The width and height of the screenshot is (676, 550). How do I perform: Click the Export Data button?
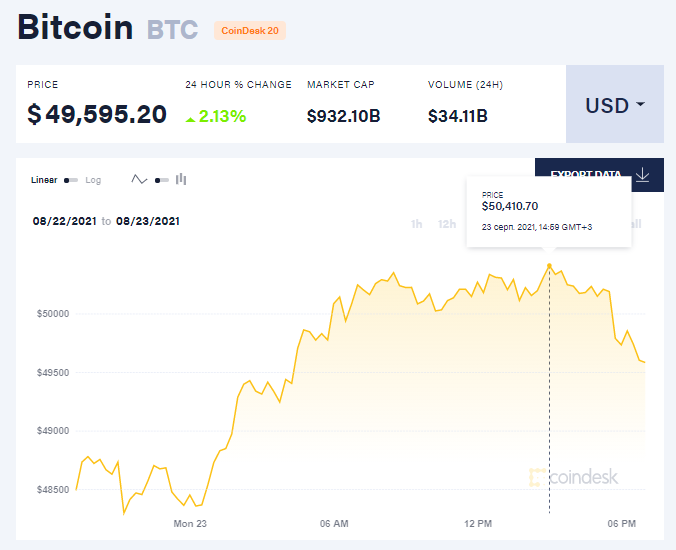pos(586,175)
